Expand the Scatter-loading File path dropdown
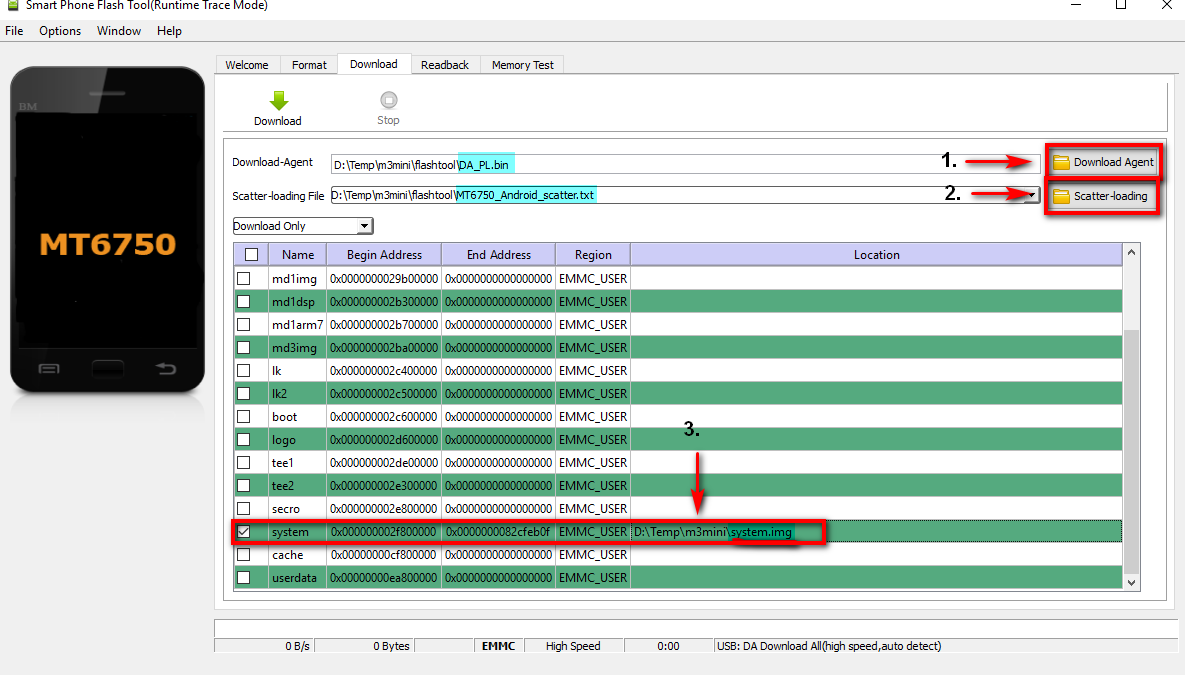Image resolution: width=1185 pixels, height=675 pixels. tap(1031, 196)
